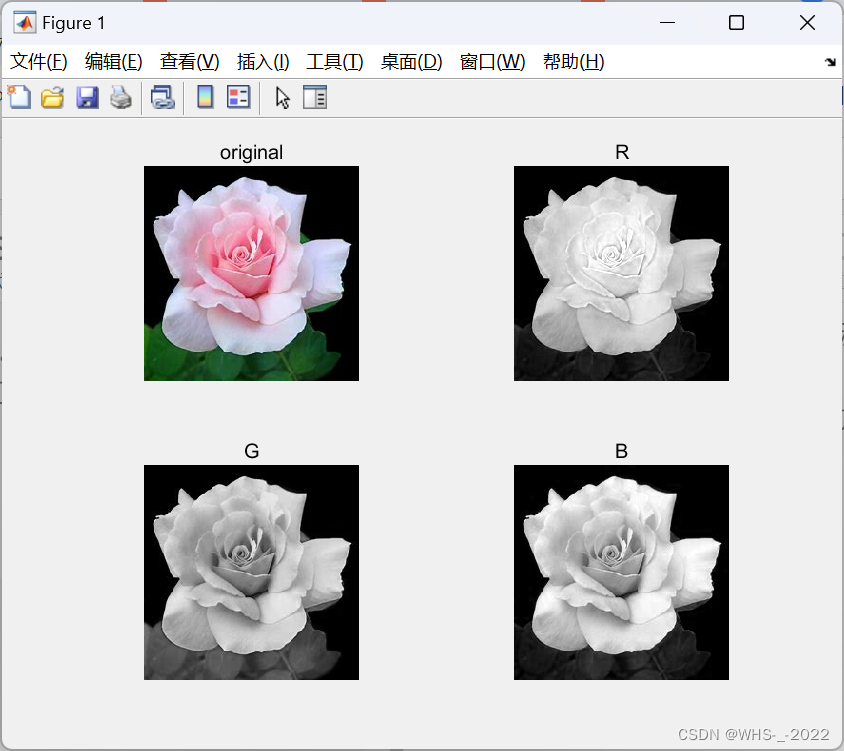Click the original color rose image
Image resolution: width=844 pixels, height=751 pixels.
251,273
